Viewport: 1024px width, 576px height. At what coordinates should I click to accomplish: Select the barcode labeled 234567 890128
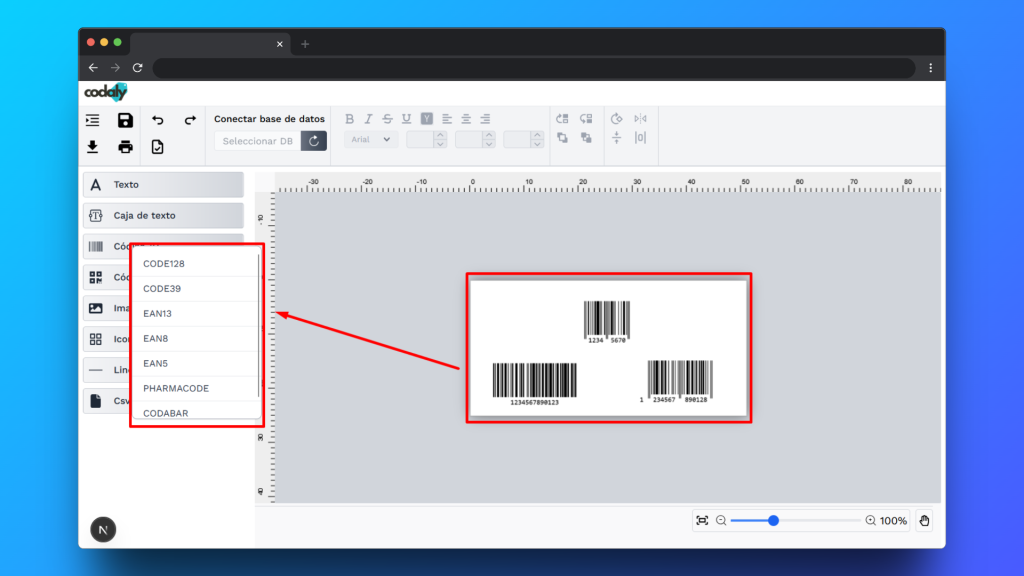[x=677, y=381]
